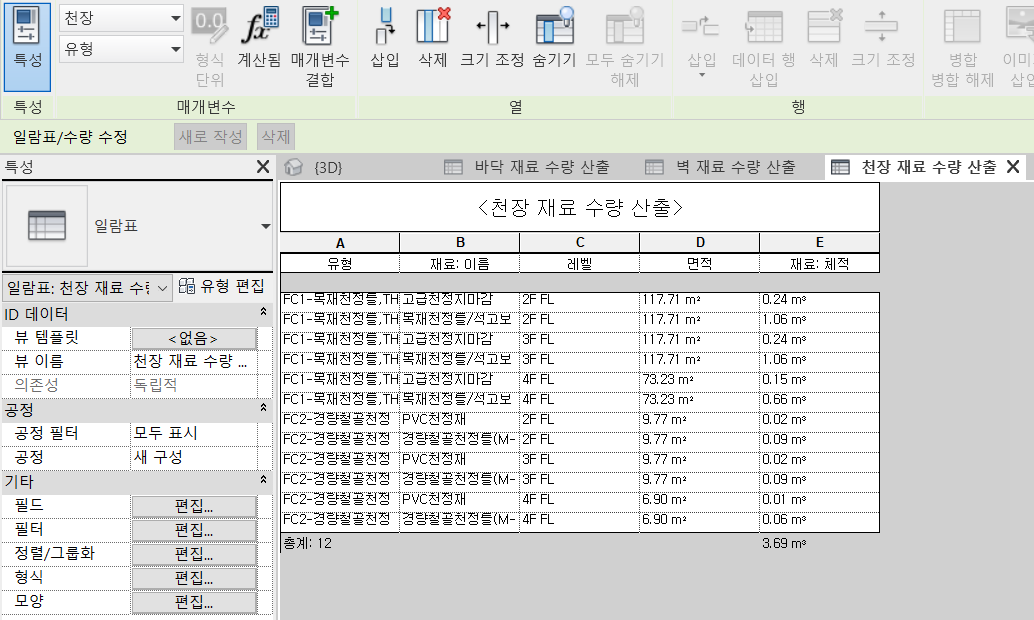1034x620 pixels.
Task: Open the 천장 category dropdown
Action: point(121,18)
